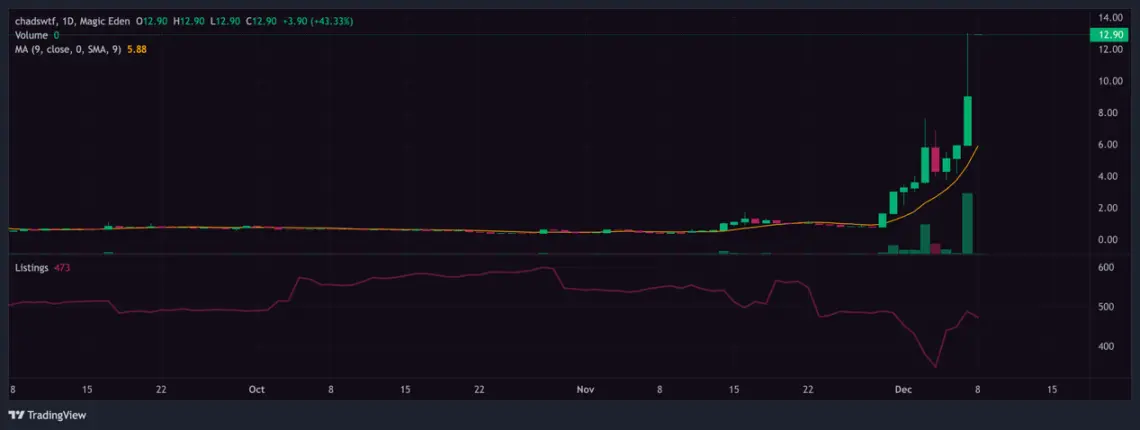
Task: Click the red candle in early December
Action: 936,159
